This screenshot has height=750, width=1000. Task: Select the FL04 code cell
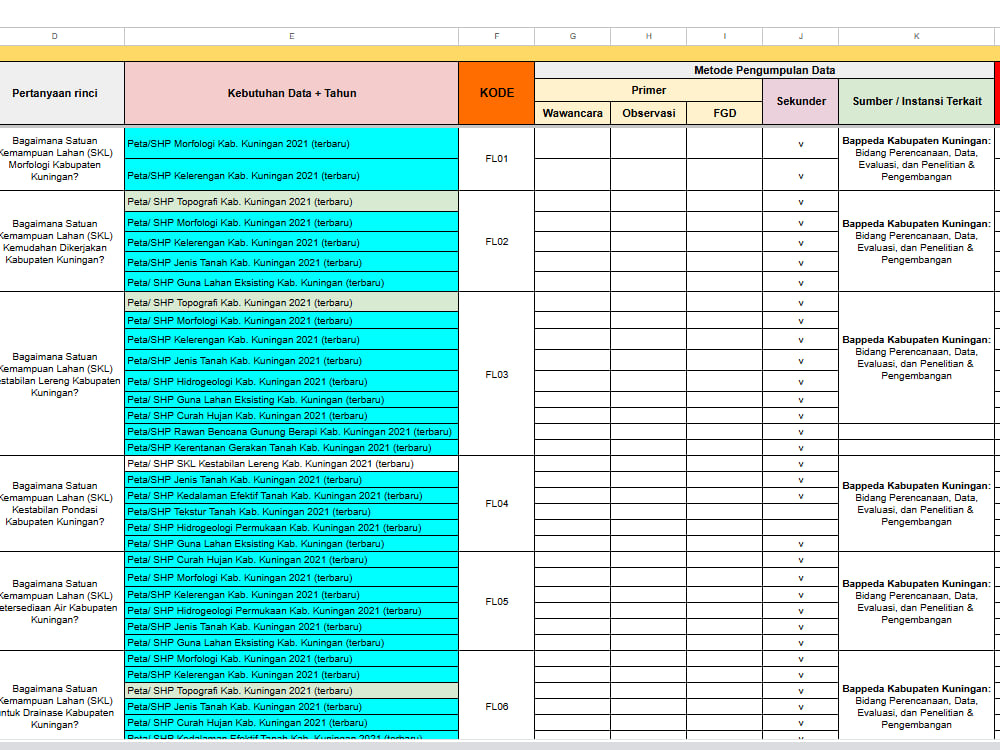tap(496, 504)
